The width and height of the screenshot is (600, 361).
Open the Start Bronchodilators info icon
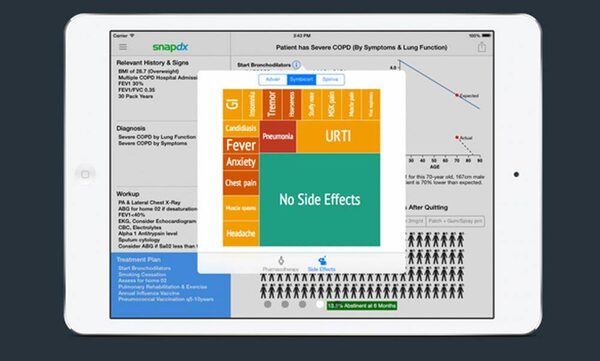296,65
